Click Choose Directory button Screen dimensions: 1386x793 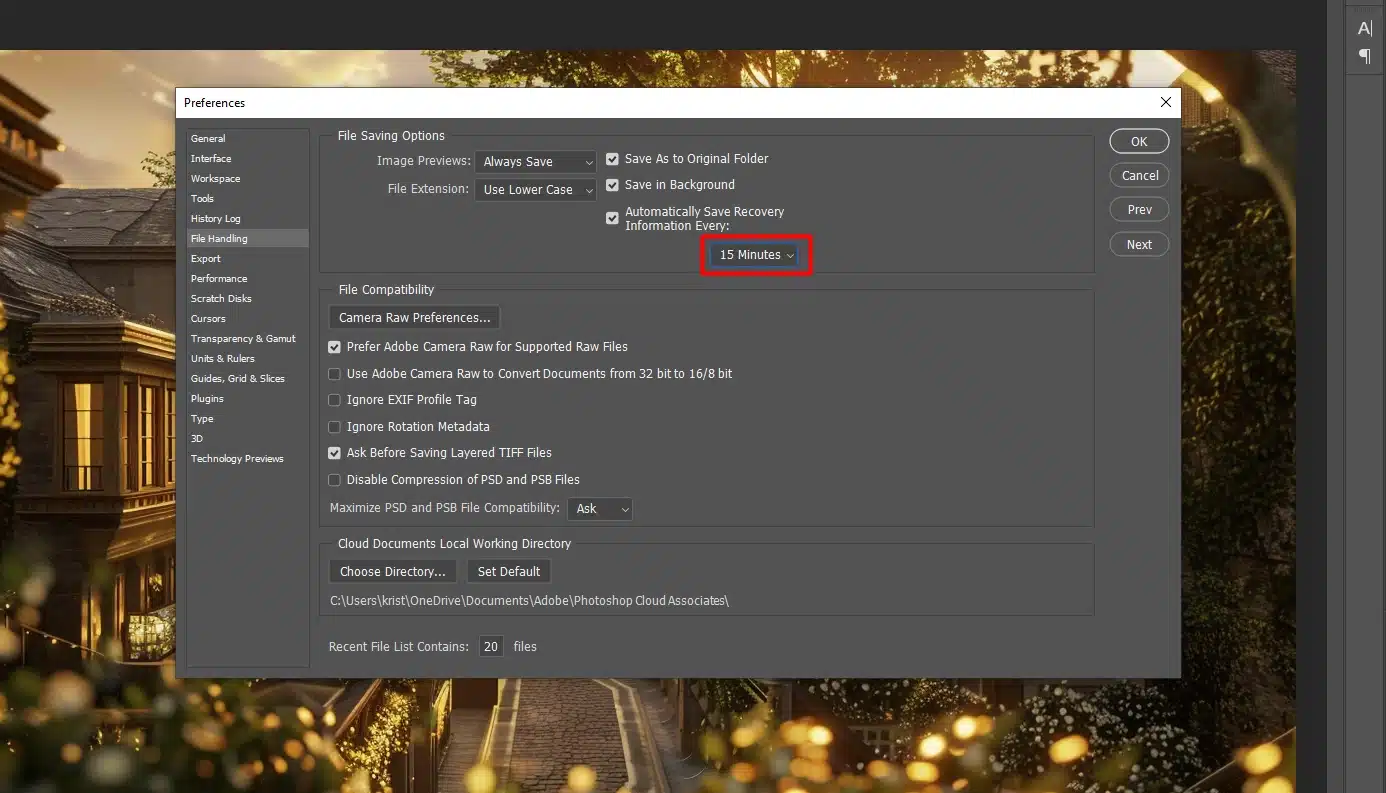tap(392, 572)
